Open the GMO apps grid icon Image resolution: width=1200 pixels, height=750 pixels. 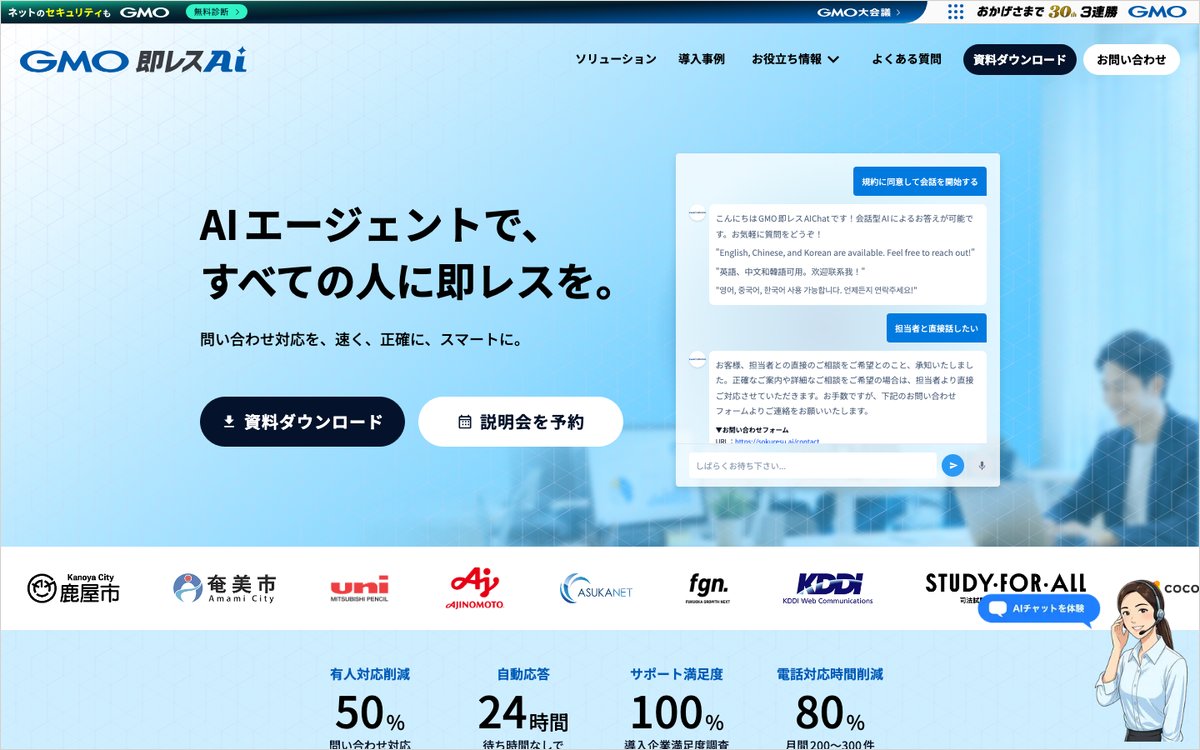coord(956,12)
